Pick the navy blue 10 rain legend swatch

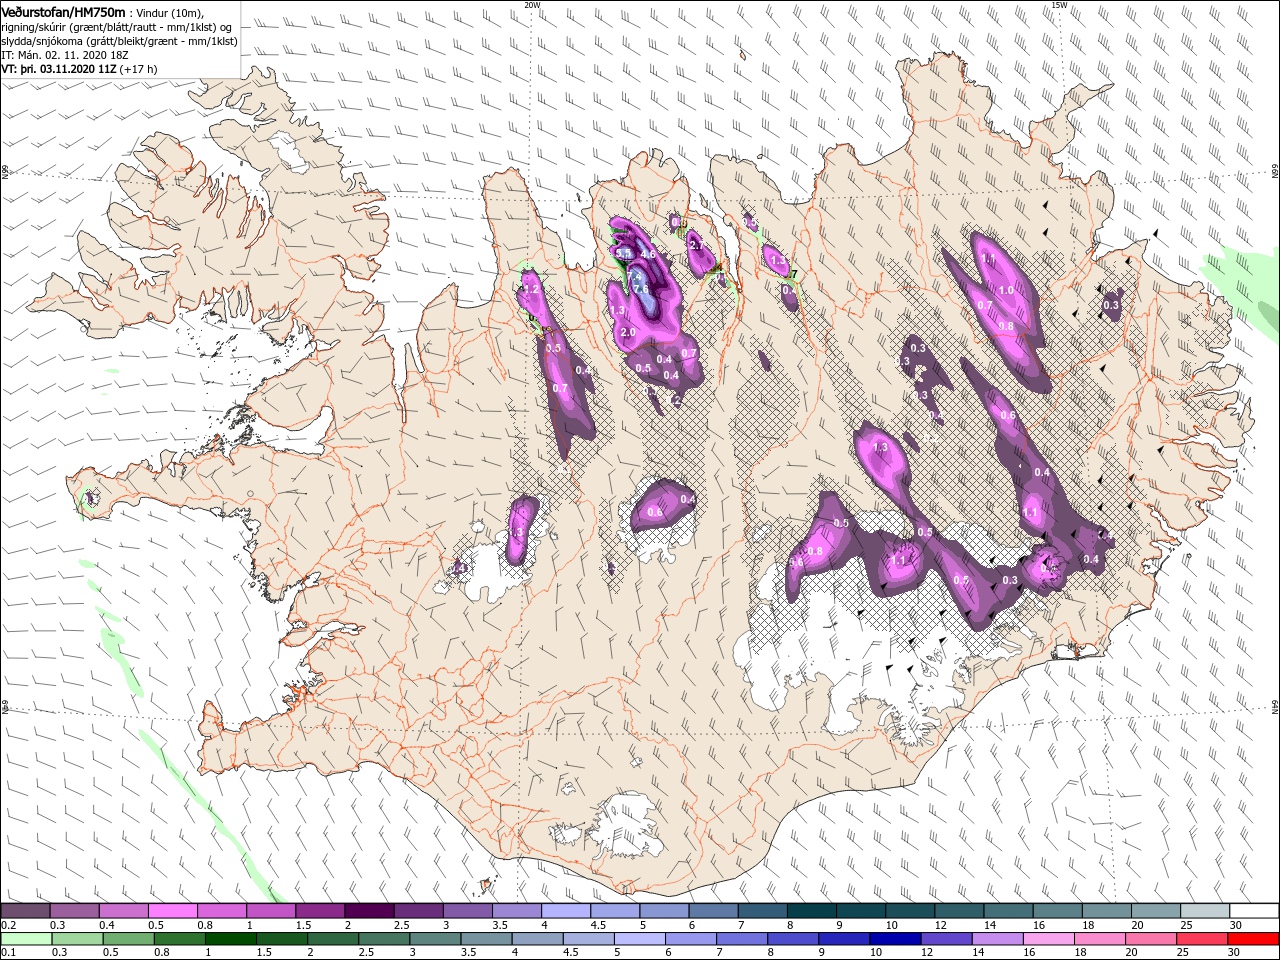tap(896, 939)
